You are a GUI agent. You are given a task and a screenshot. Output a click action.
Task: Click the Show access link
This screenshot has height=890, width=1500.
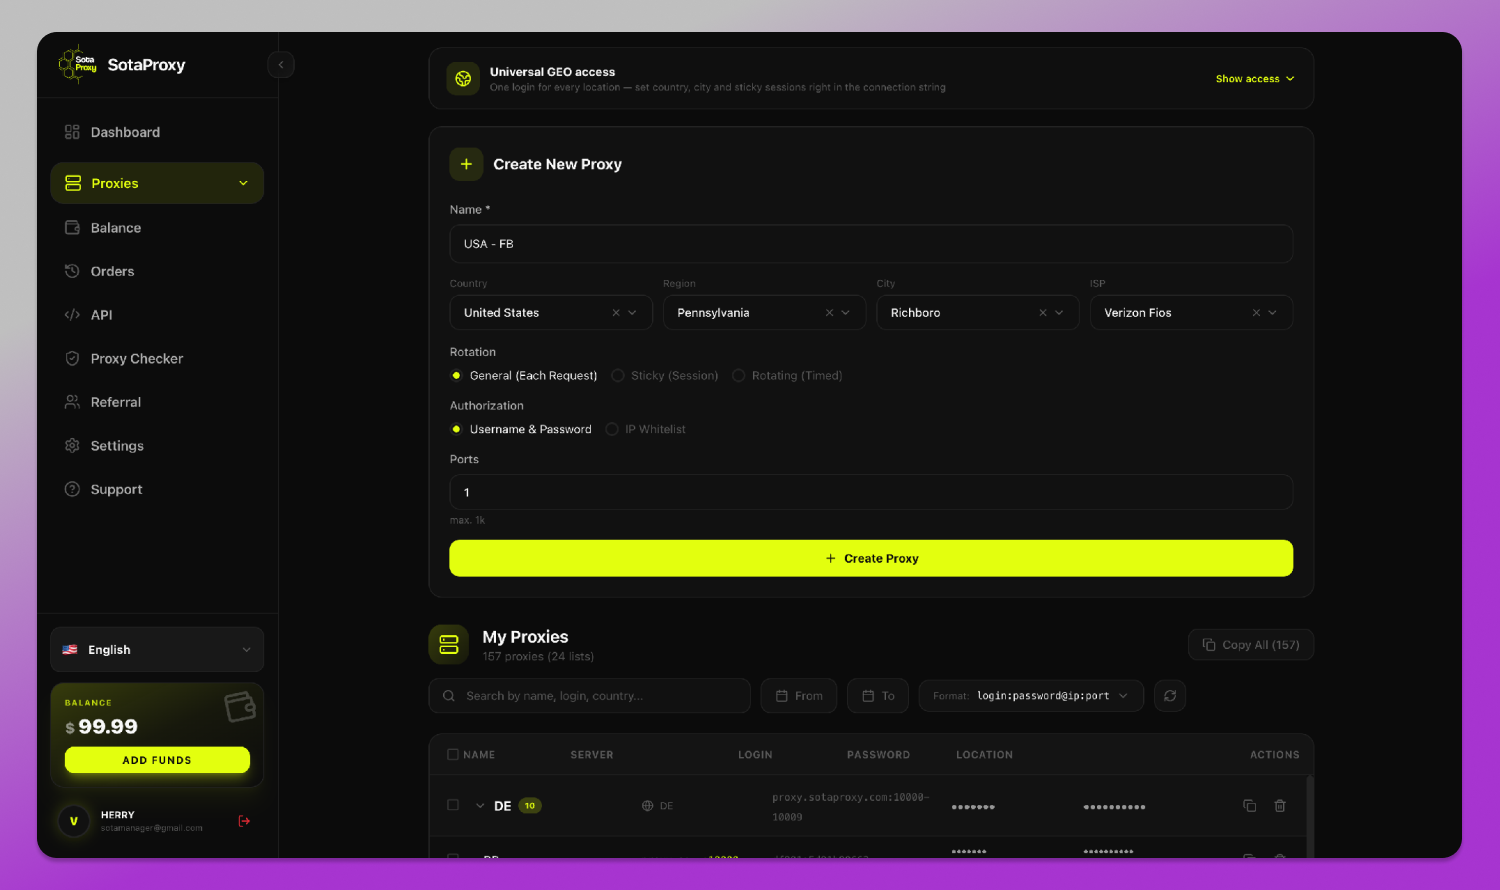[x=1255, y=79]
